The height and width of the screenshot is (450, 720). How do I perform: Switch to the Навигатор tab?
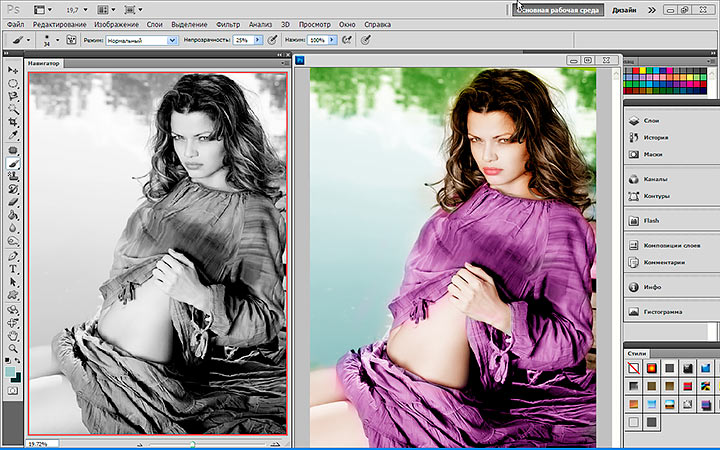(44, 63)
